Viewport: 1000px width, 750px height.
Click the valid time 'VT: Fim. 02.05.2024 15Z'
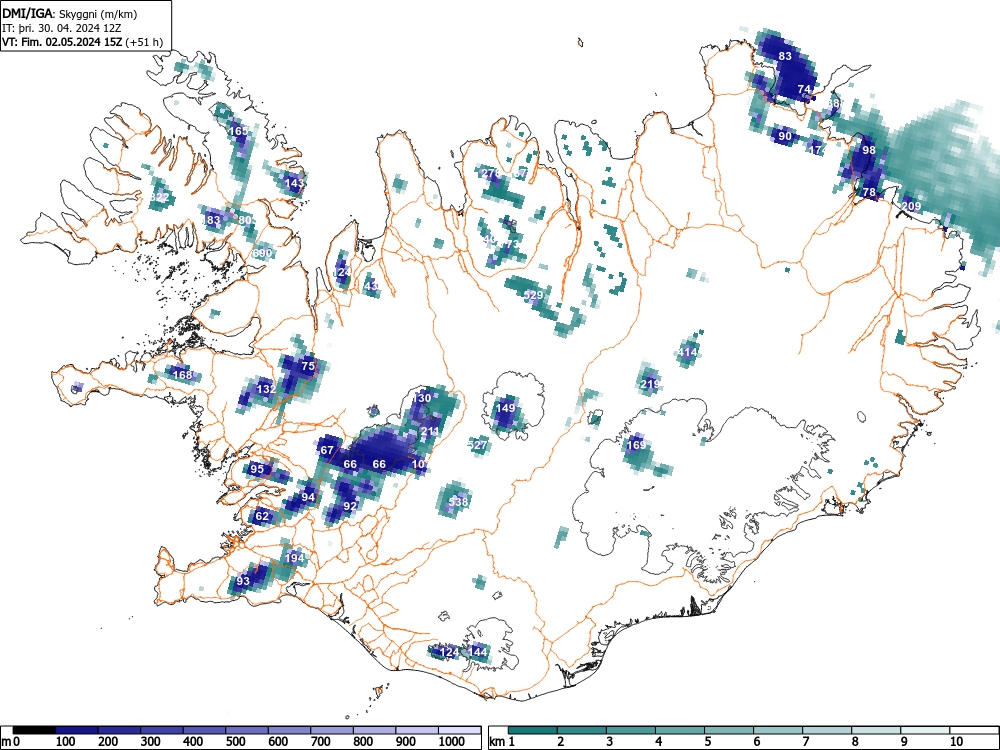click(x=62, y=43)
